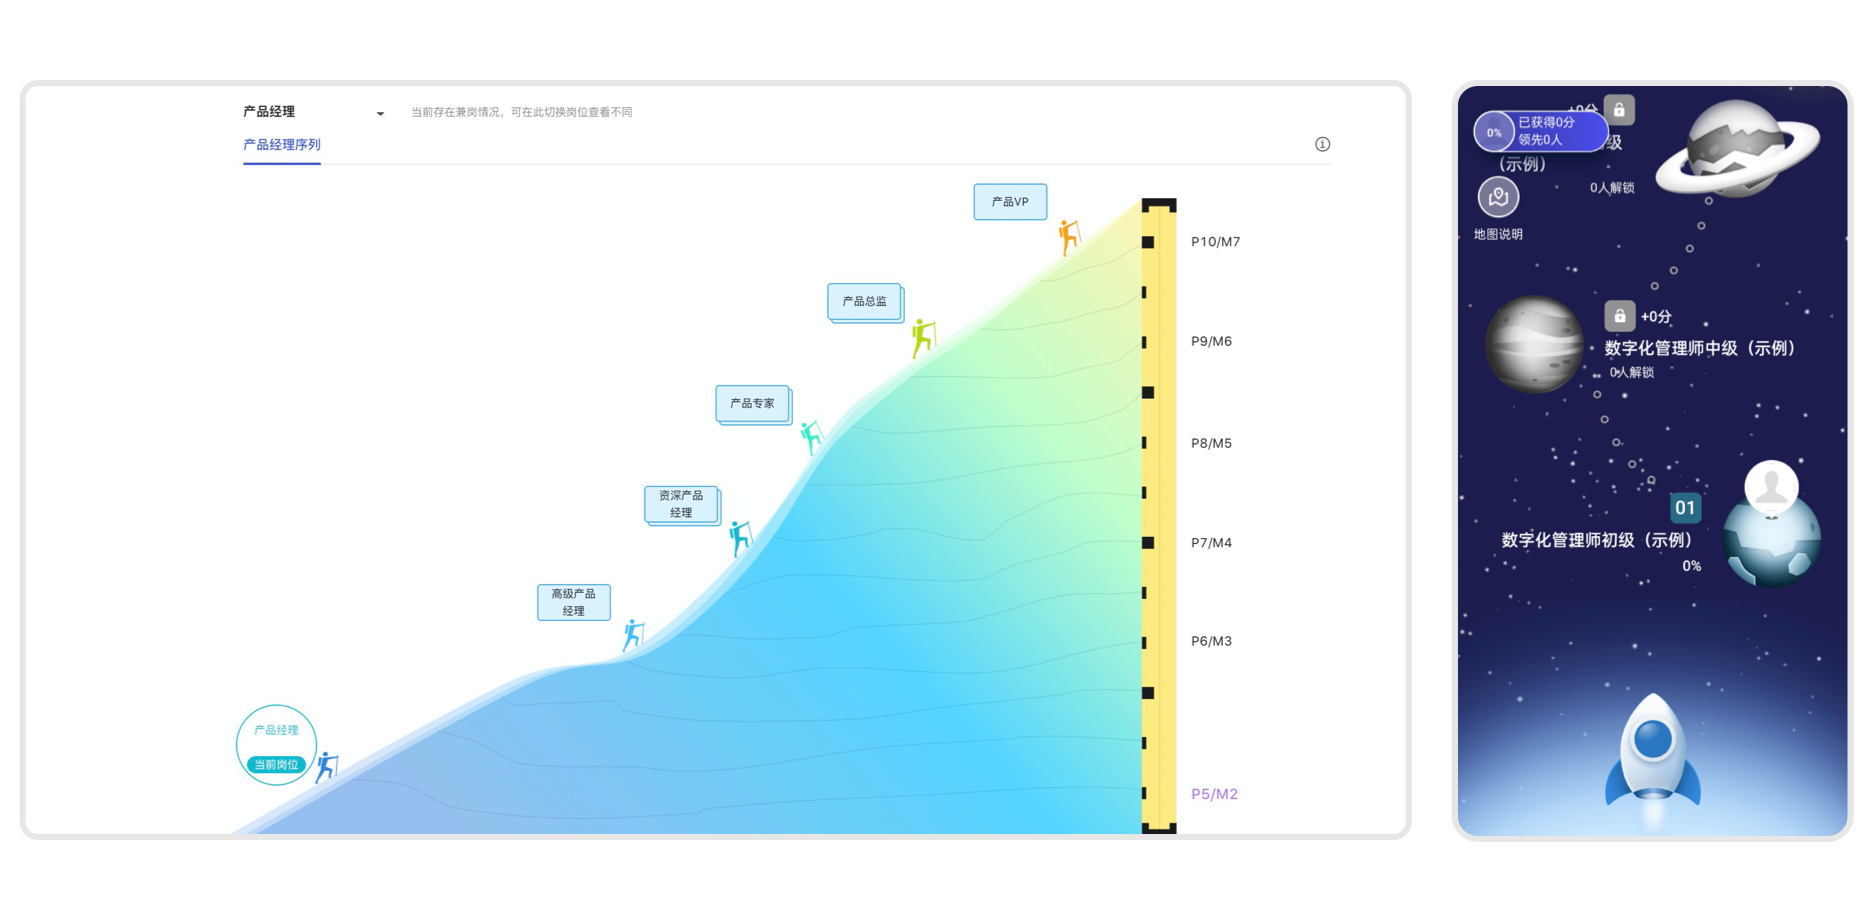This screenshot has height=920, width=1860.
Task: Select the 产品经理序列 tab
Action: pyautogui.click(x=282, y=145)
